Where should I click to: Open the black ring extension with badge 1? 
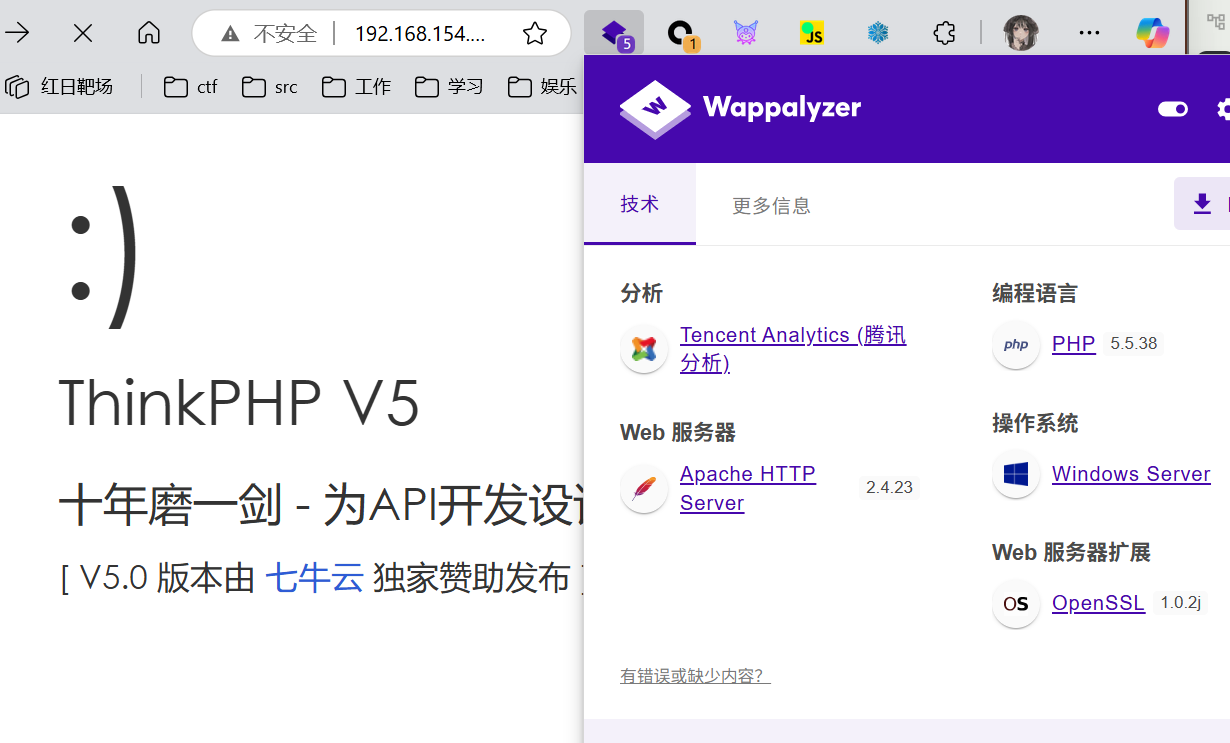tap(682, 34)
